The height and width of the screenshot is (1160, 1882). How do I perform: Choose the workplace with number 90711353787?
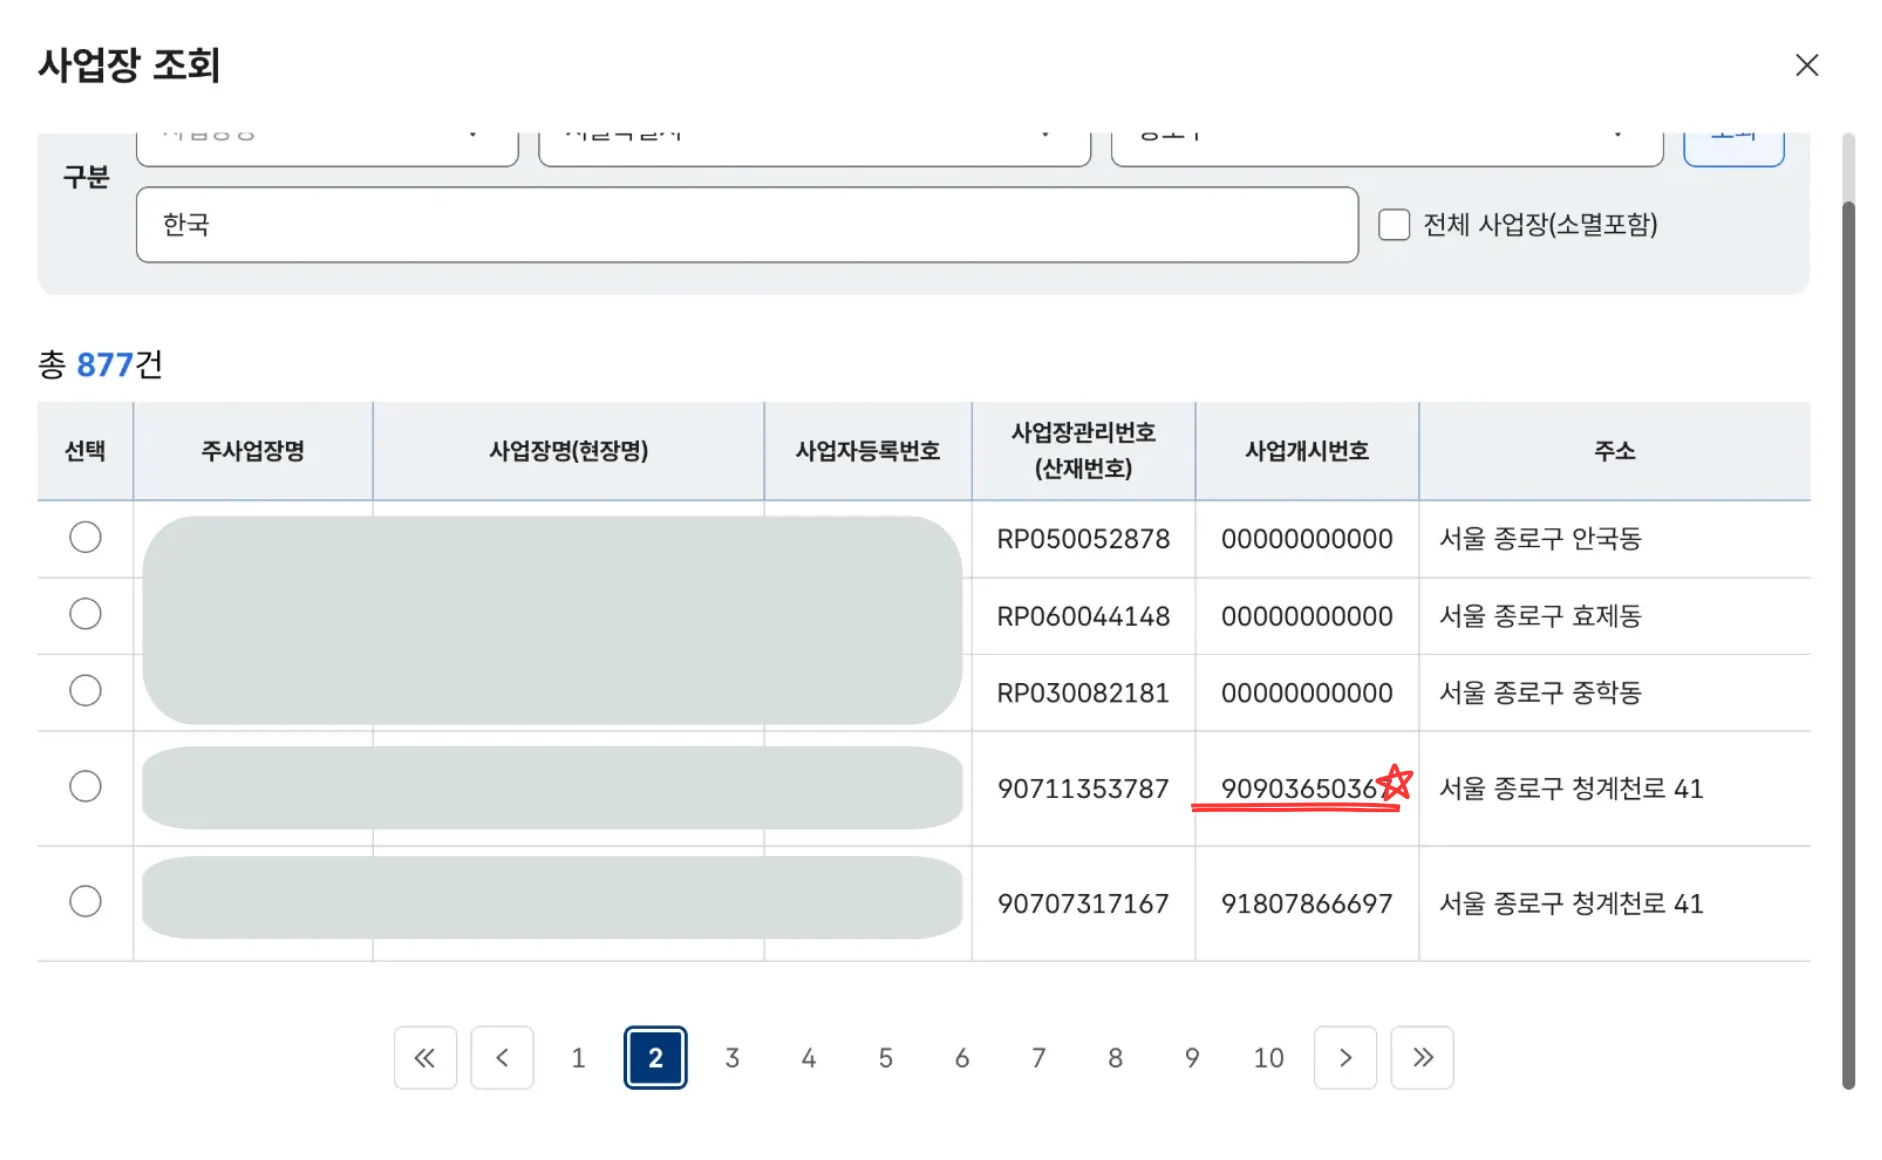tap(85, 787)
